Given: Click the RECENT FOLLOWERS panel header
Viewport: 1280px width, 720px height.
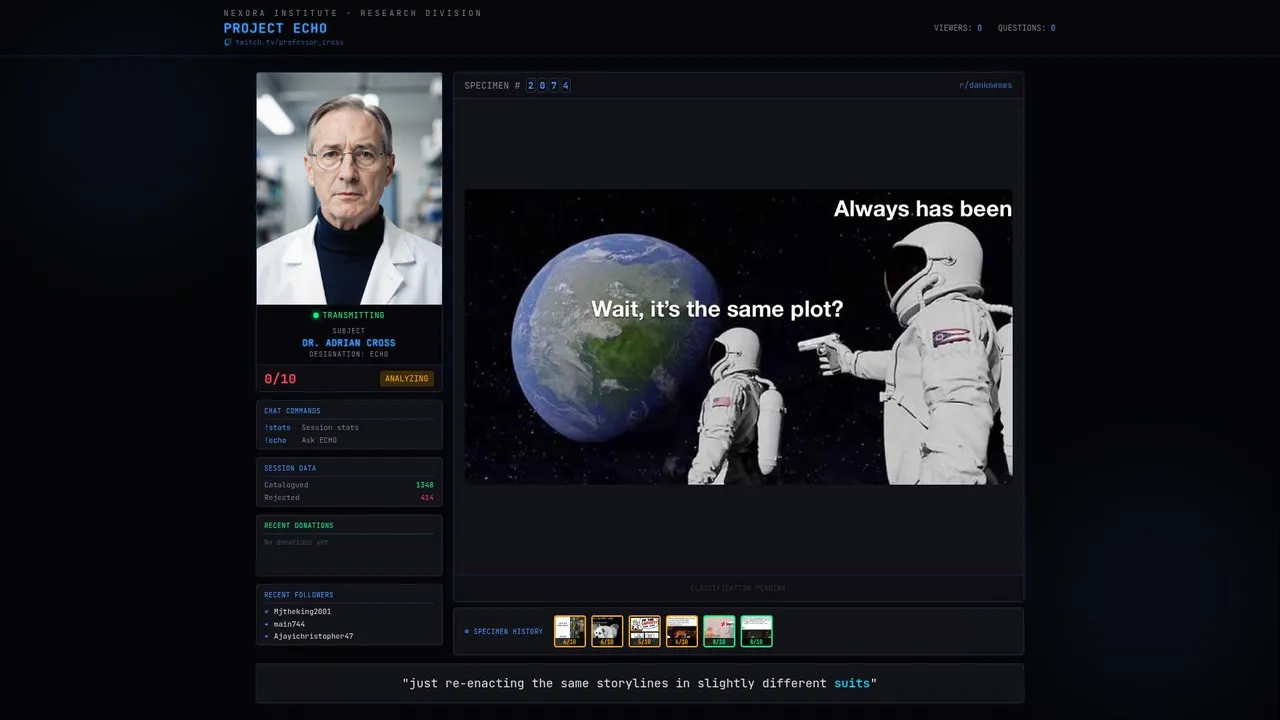Looking at the screenshot, I should [299, 595].
